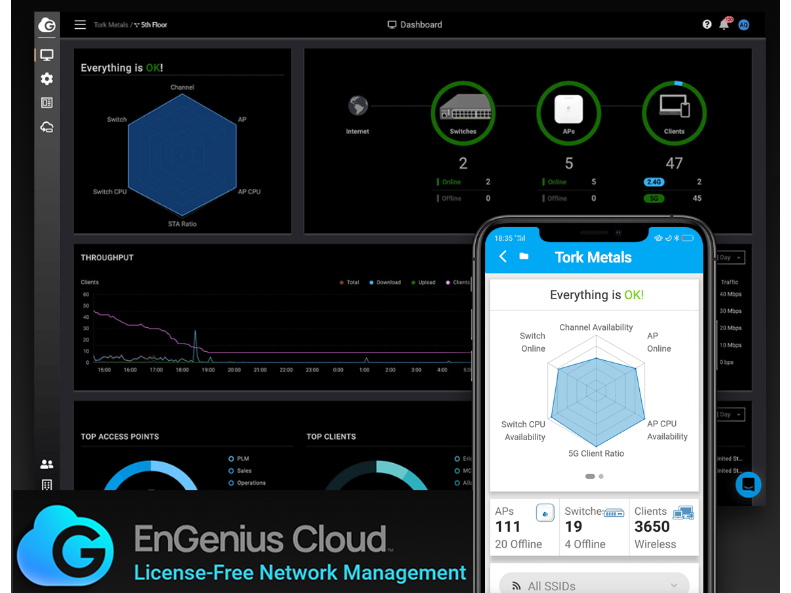This screenshot has width=791, height=593.
Task: Open the cloud sync icon in sidebar
Action: 46,127
